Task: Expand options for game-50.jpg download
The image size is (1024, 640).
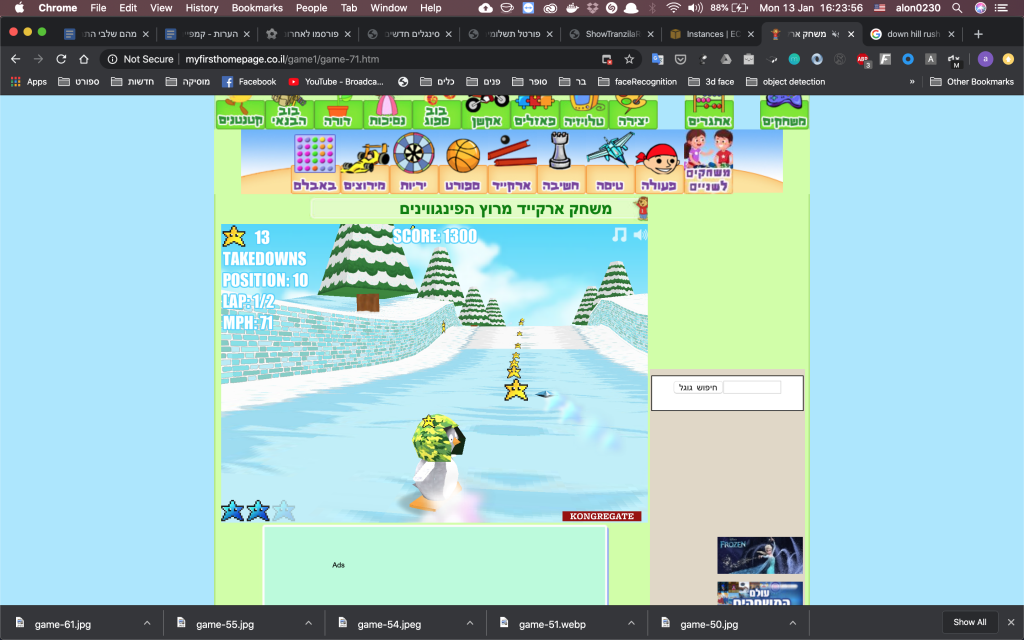Action: coord(792,624)
